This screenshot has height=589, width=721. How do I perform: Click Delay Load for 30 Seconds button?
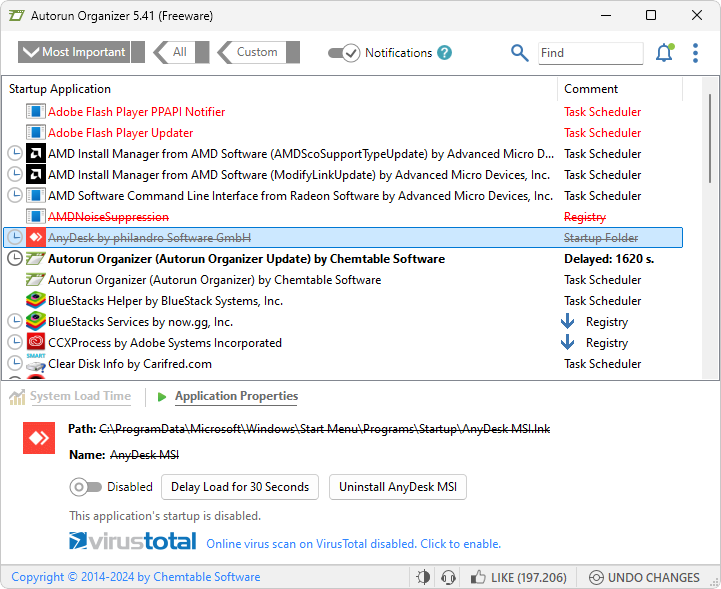tap(240, 487)
